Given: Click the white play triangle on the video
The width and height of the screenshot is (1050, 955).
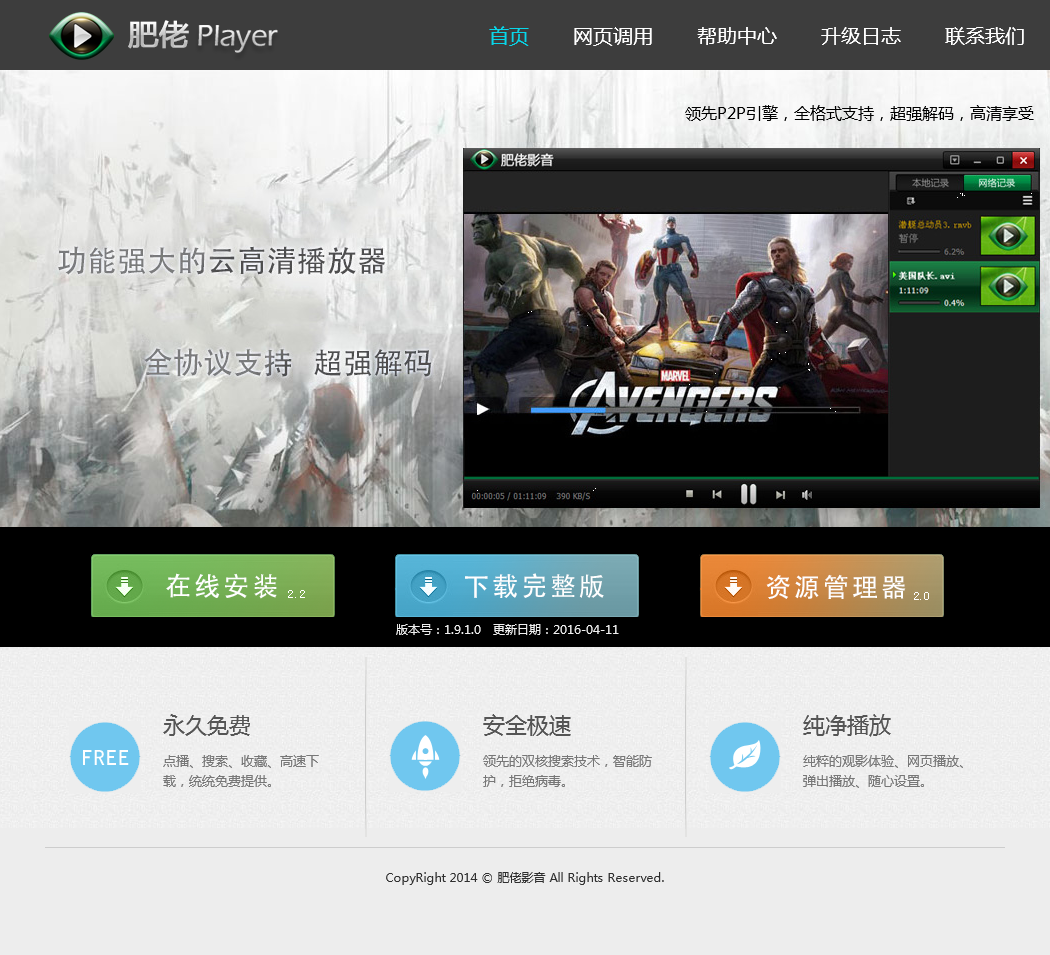Looking at the screenshot, I should 482,409.
